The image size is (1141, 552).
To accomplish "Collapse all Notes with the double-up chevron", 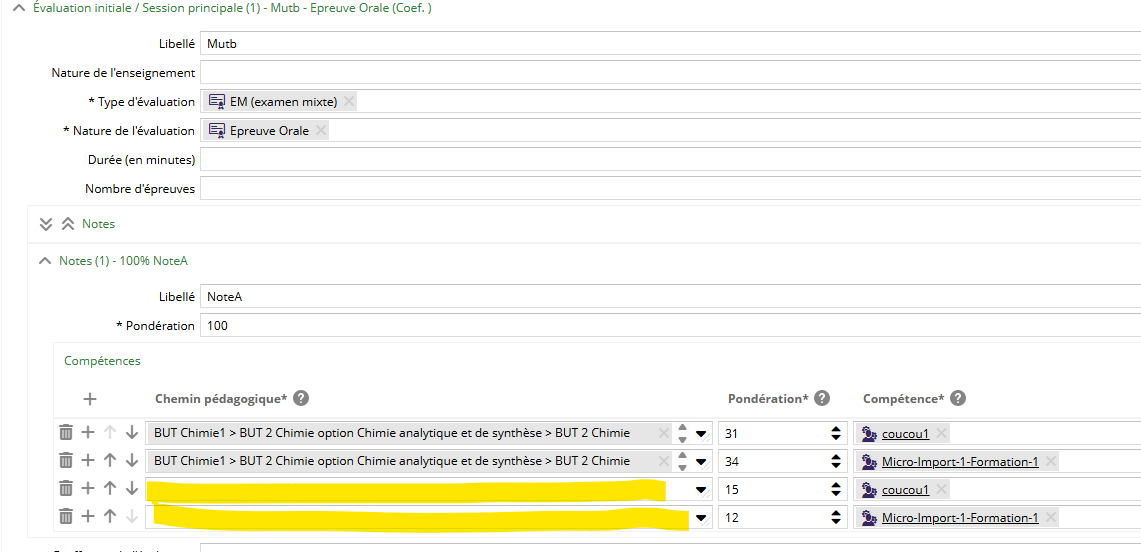I will (x=68, y=224).
